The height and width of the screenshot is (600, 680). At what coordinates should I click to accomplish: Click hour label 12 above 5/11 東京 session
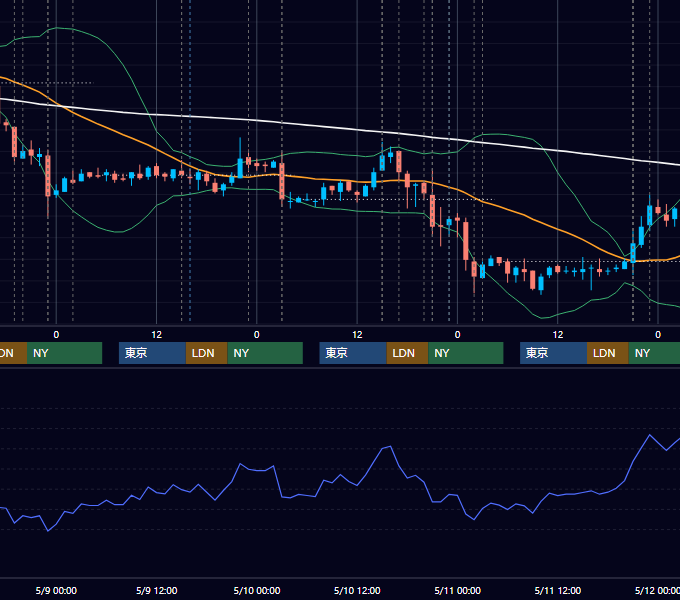[x=558, y=335]
